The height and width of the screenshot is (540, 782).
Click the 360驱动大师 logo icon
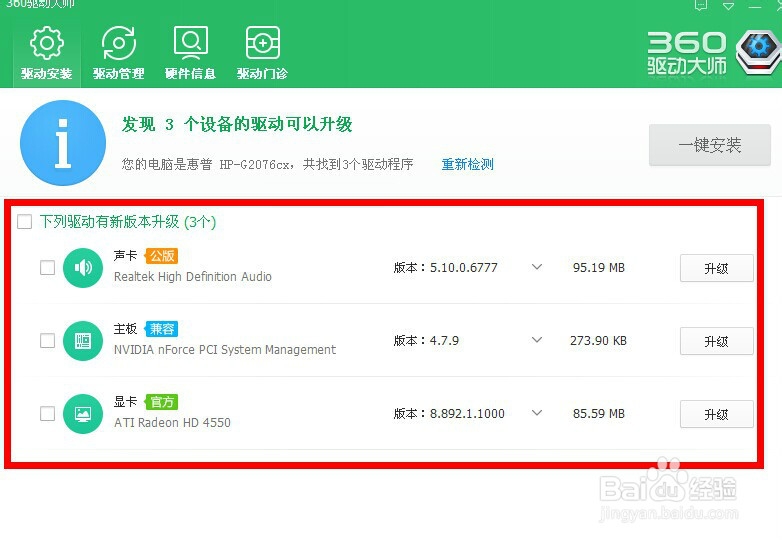[x=759, y=52]
